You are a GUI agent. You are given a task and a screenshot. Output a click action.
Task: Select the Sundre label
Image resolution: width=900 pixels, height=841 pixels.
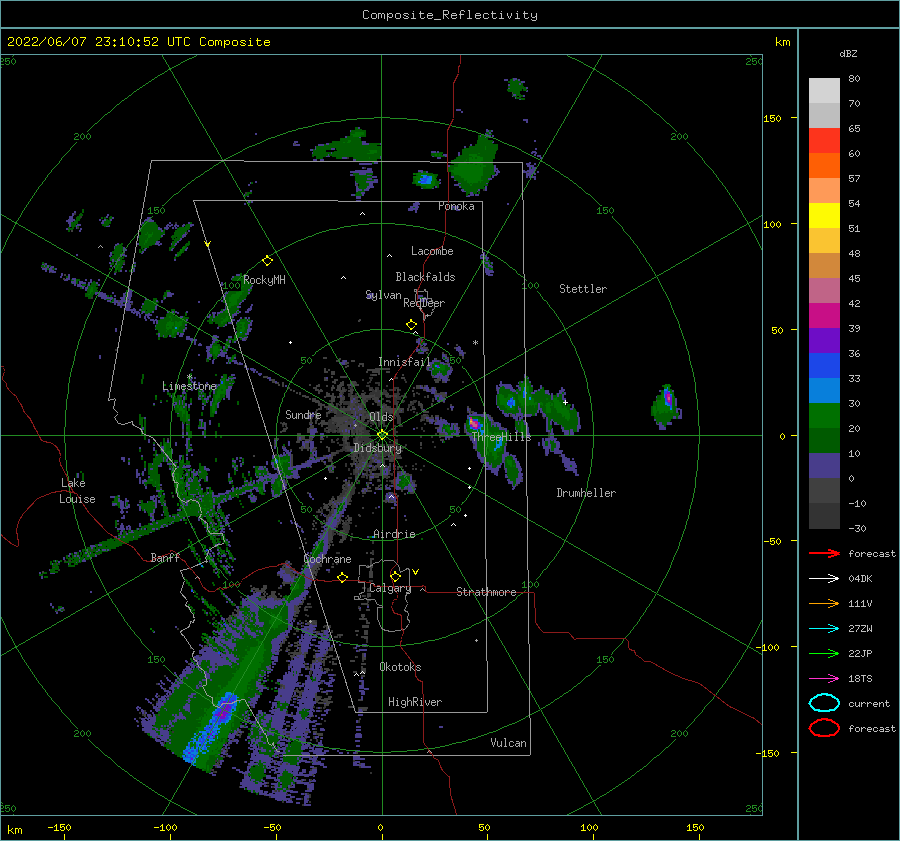[303, 414]
